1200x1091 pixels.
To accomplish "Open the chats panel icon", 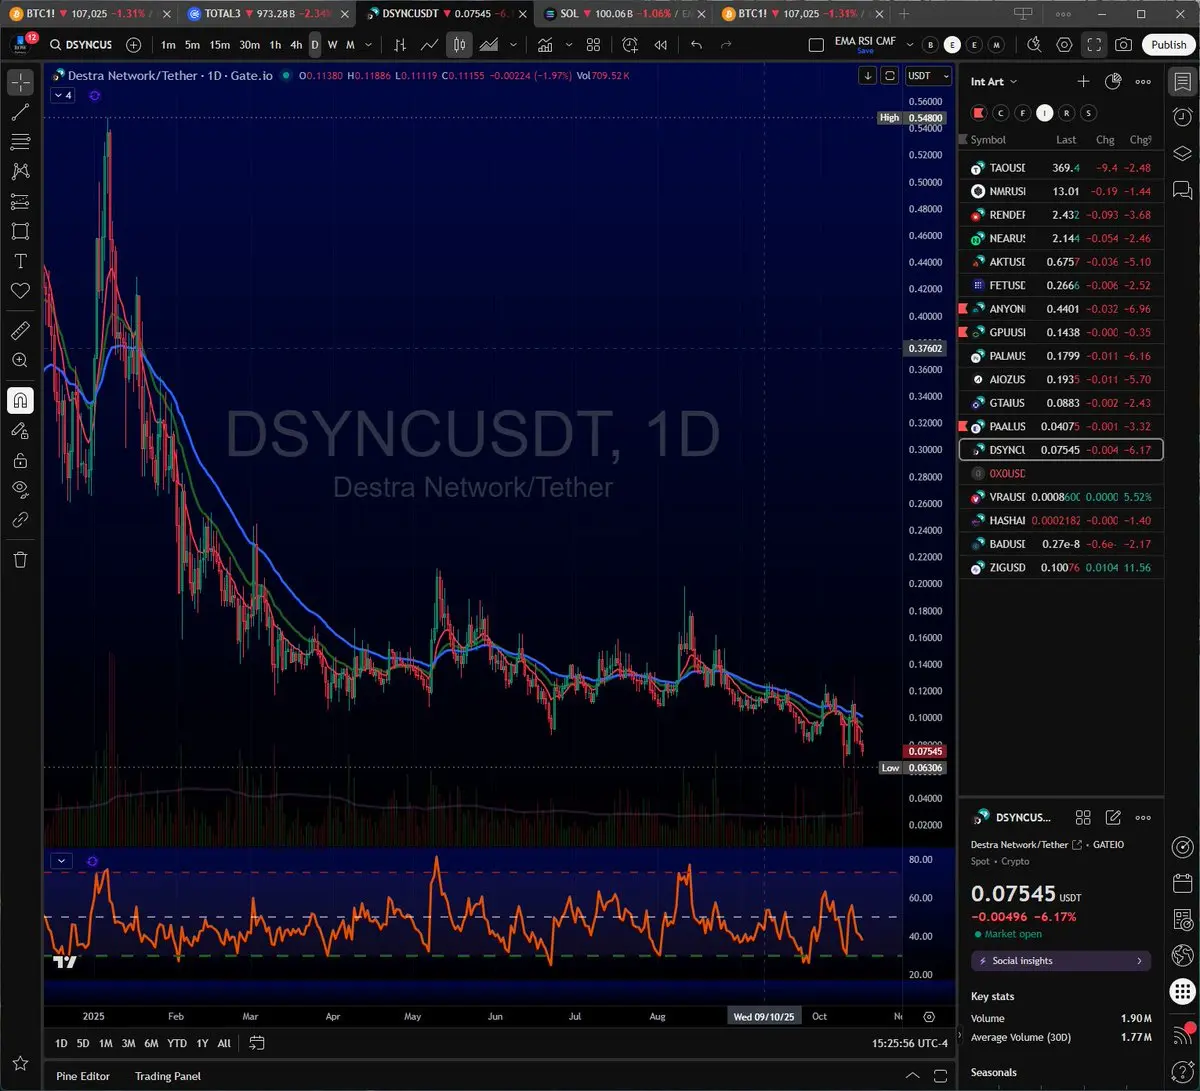I will [1183, 189].
